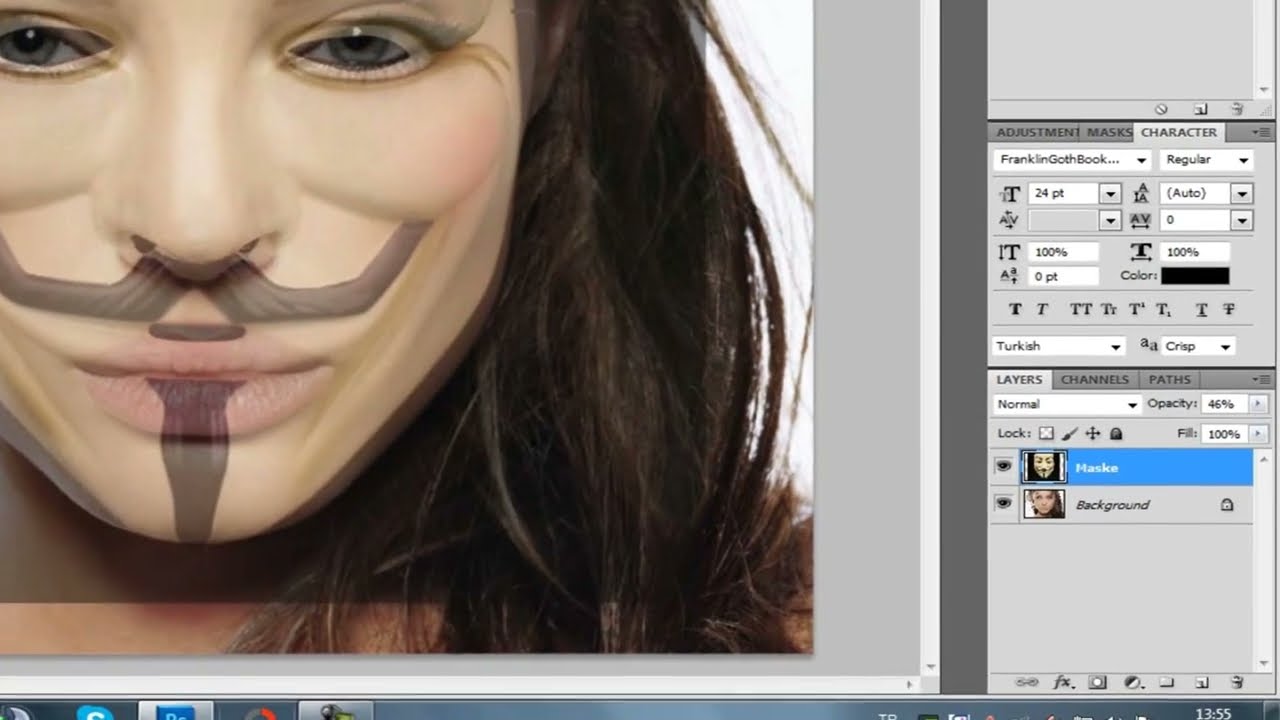Select the Maske layer thumbnail

(x=1044, y=467)
